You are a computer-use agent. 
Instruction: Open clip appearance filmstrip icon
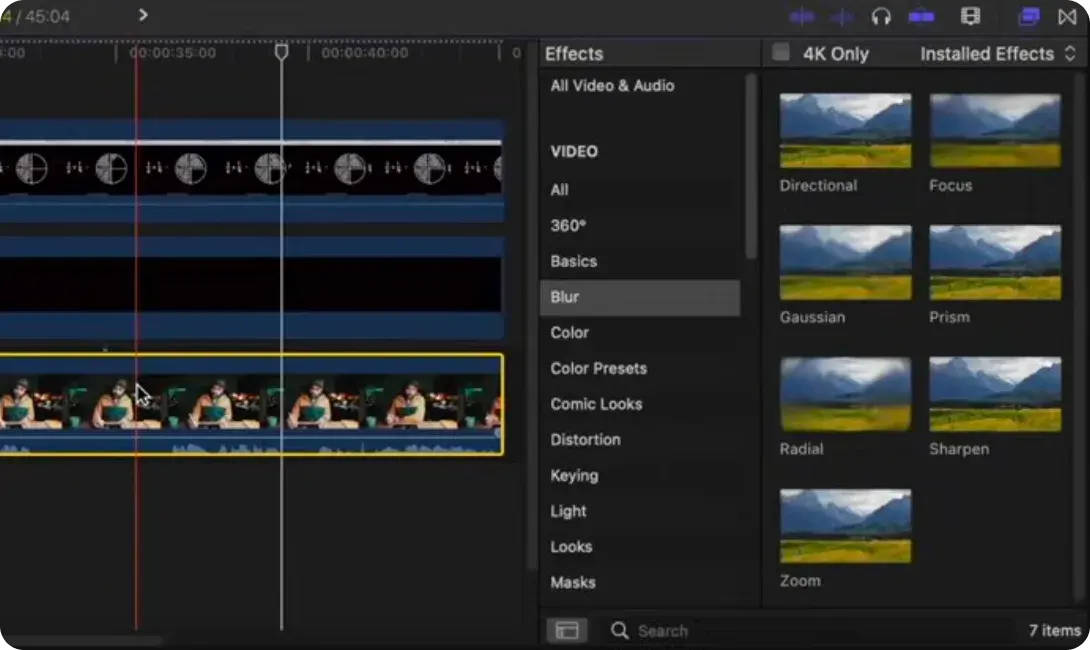click(970, 16)
